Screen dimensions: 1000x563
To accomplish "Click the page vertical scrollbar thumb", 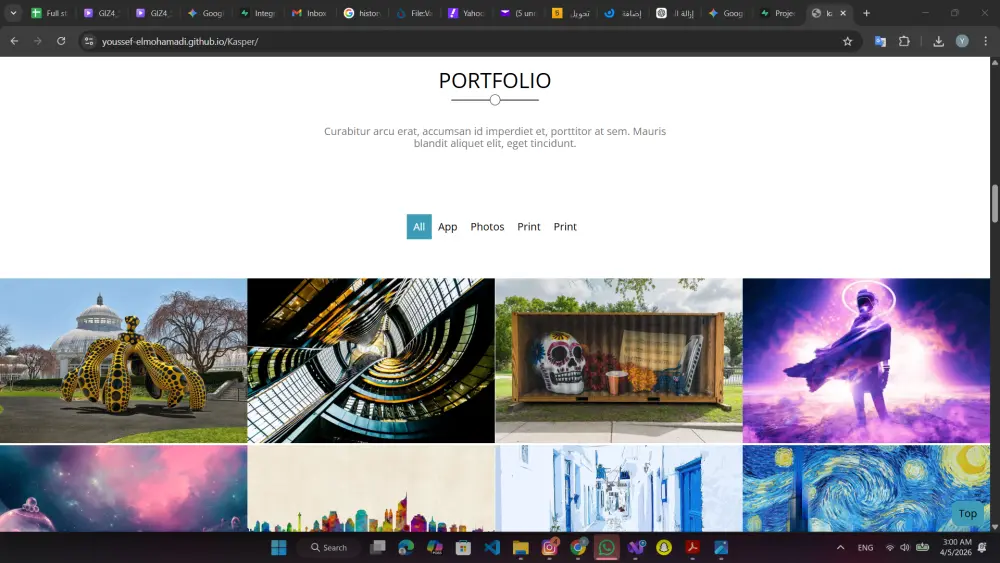I will pos(994,203).
